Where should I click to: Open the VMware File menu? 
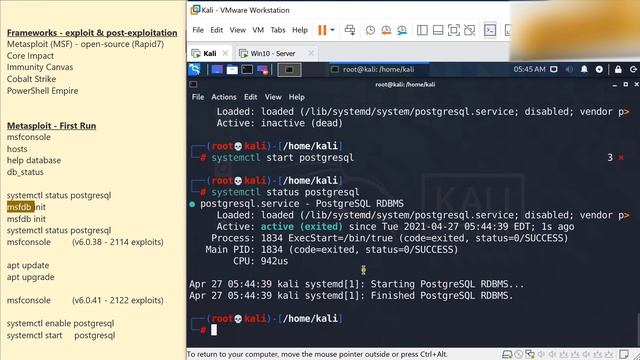click(x=198, y=30)
